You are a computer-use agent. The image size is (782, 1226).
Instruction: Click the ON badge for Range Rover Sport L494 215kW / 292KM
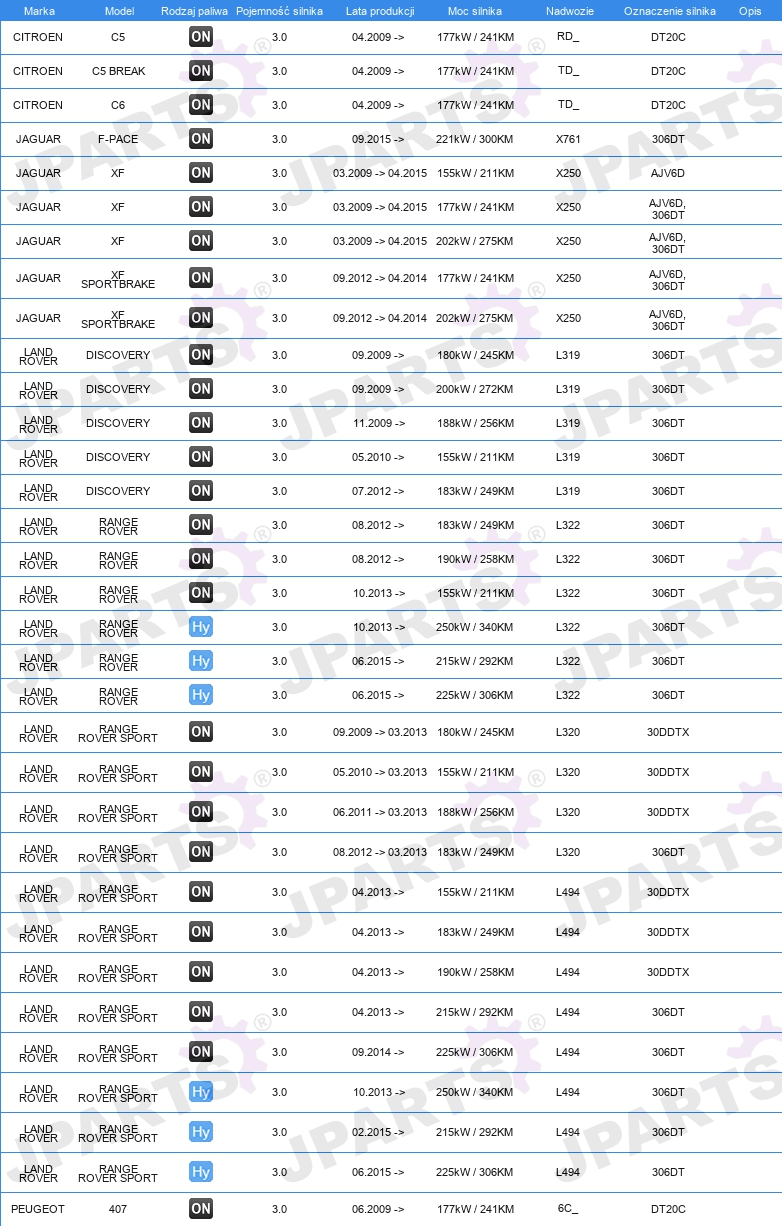201,1012
